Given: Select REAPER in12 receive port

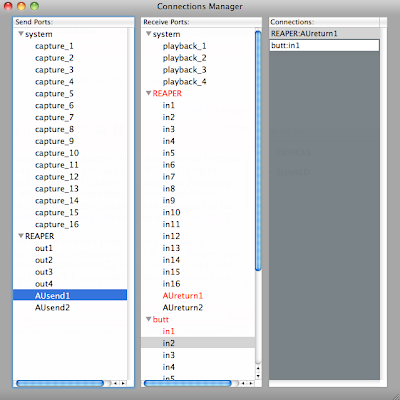Looking at the screenshot, I should tap(171, 236).
